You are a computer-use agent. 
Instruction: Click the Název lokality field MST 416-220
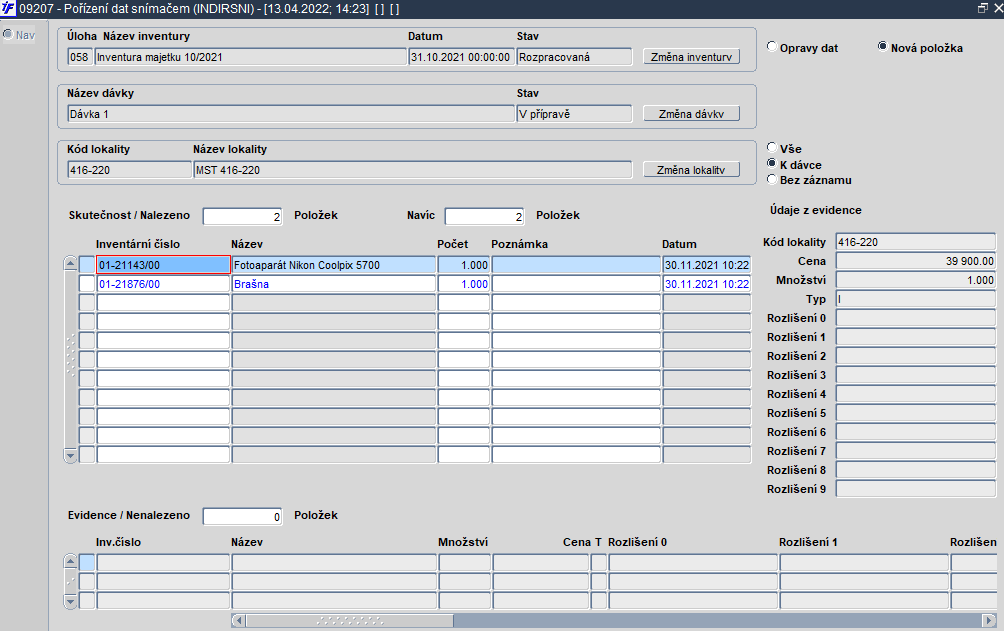pos(412,170)
